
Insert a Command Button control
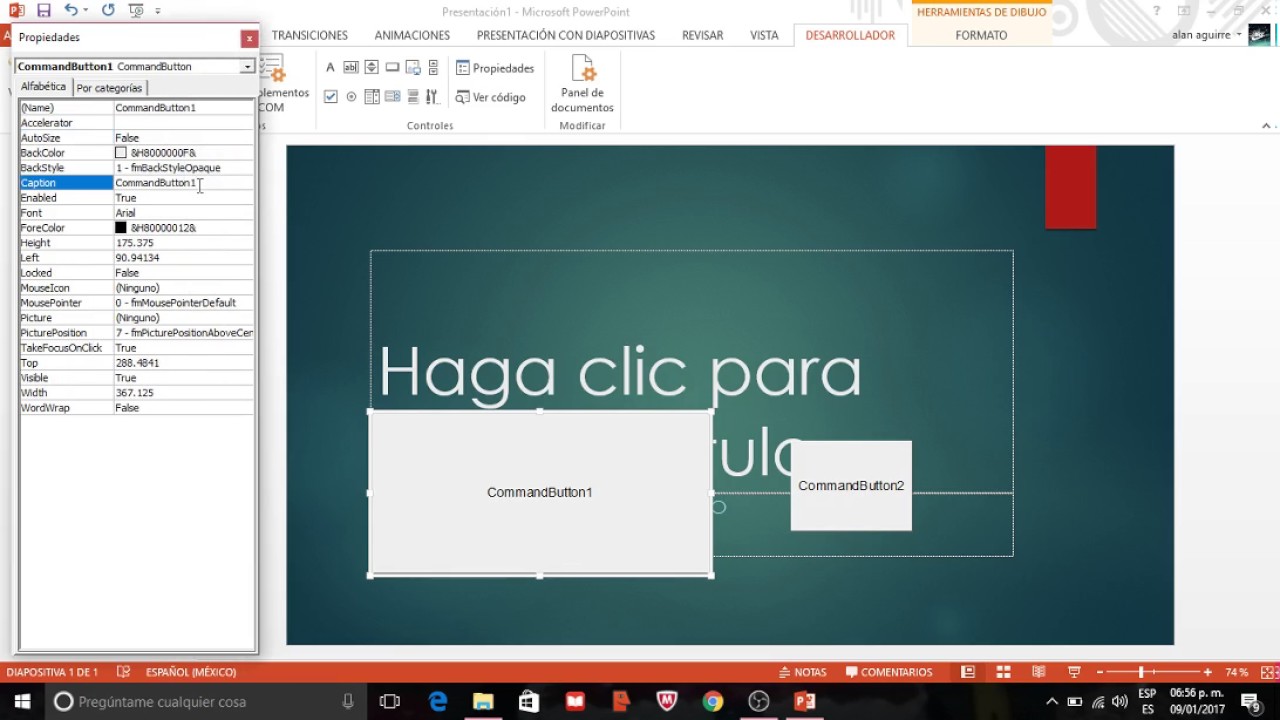392,67
